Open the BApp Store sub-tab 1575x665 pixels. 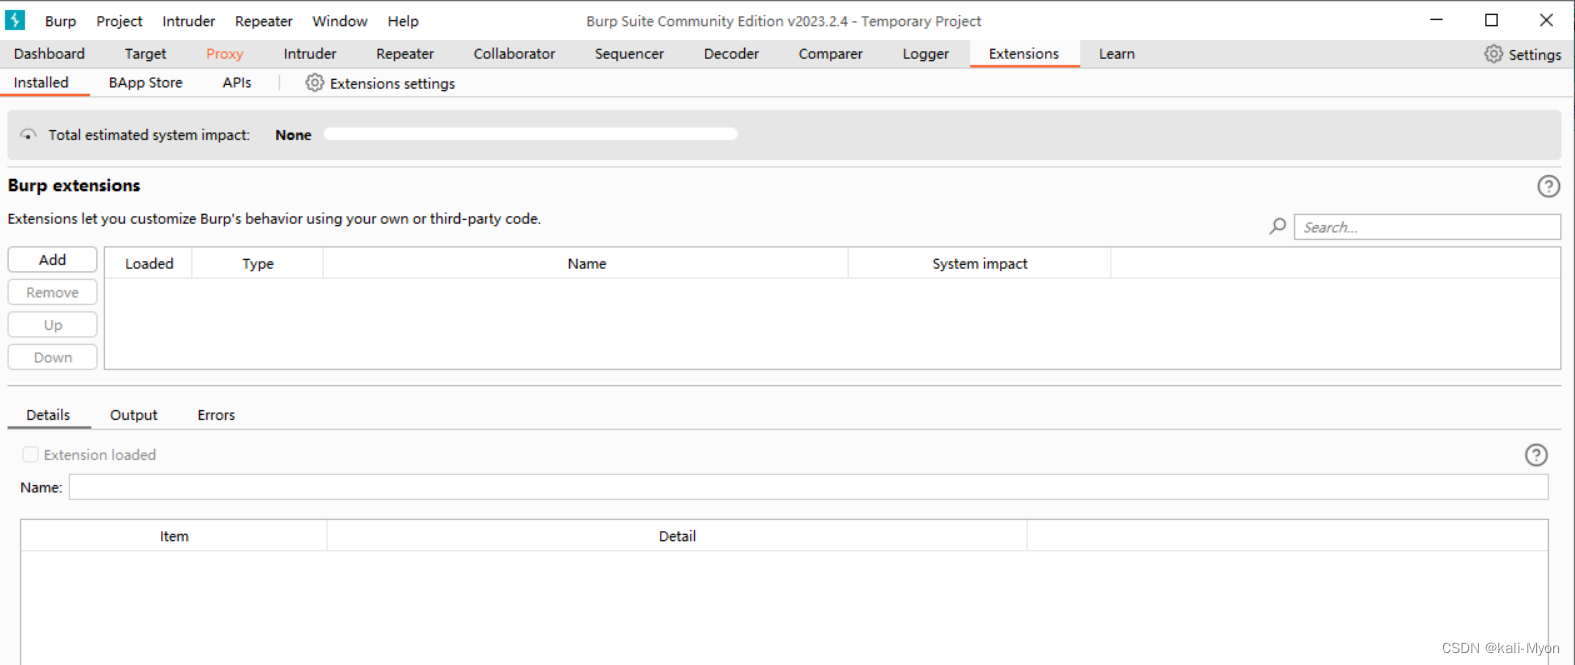[x=145, y=83]
